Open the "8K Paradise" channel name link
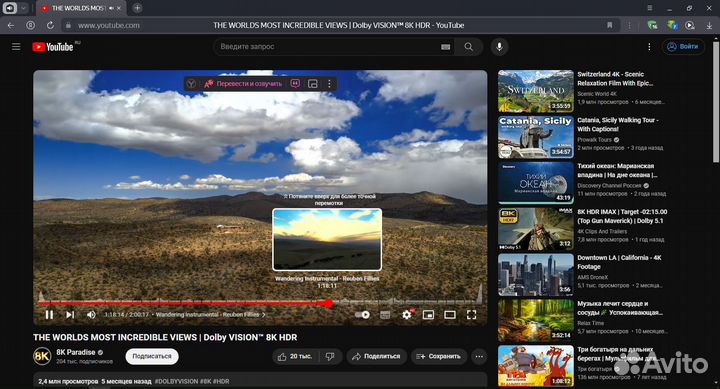 (76, 352)
